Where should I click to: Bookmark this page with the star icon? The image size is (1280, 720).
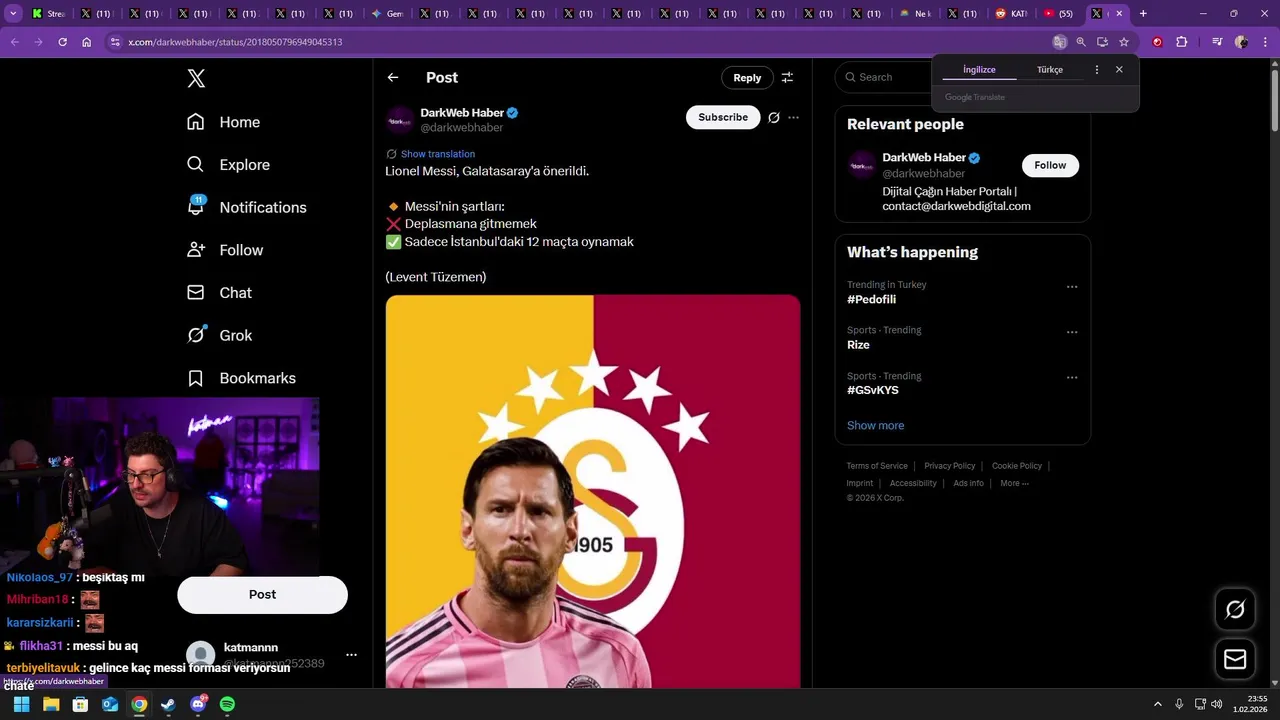[x=1124, y=42]
